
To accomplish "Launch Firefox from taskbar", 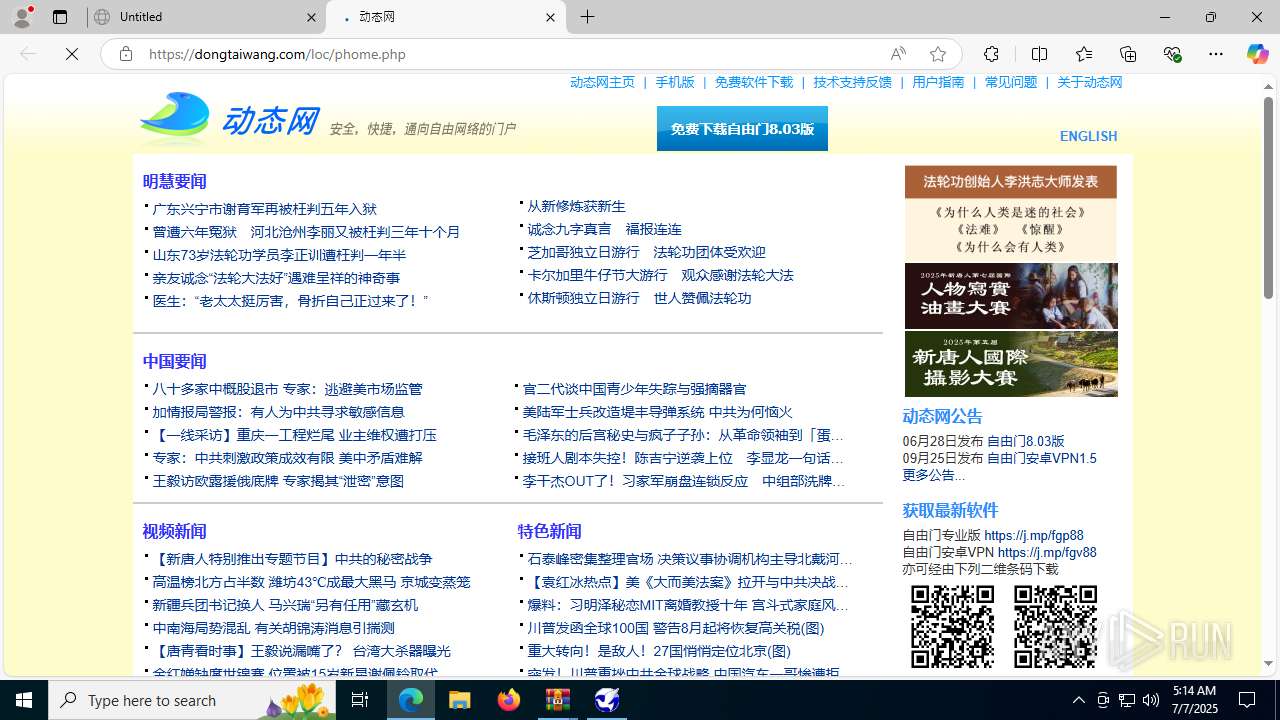I will point(509,700).
